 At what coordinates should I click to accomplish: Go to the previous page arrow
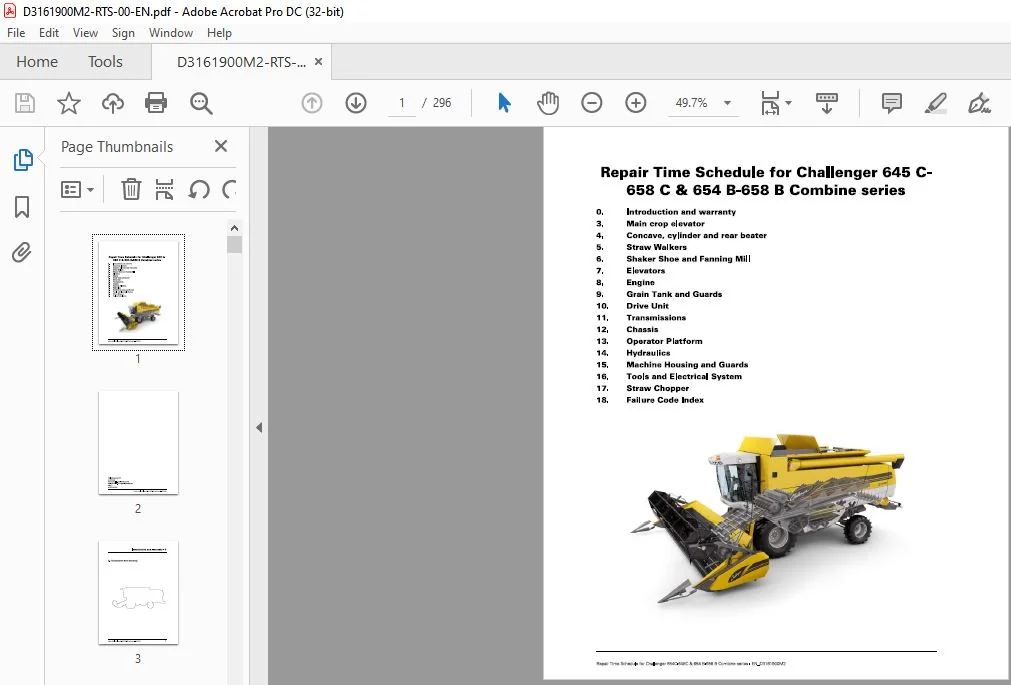312,103
